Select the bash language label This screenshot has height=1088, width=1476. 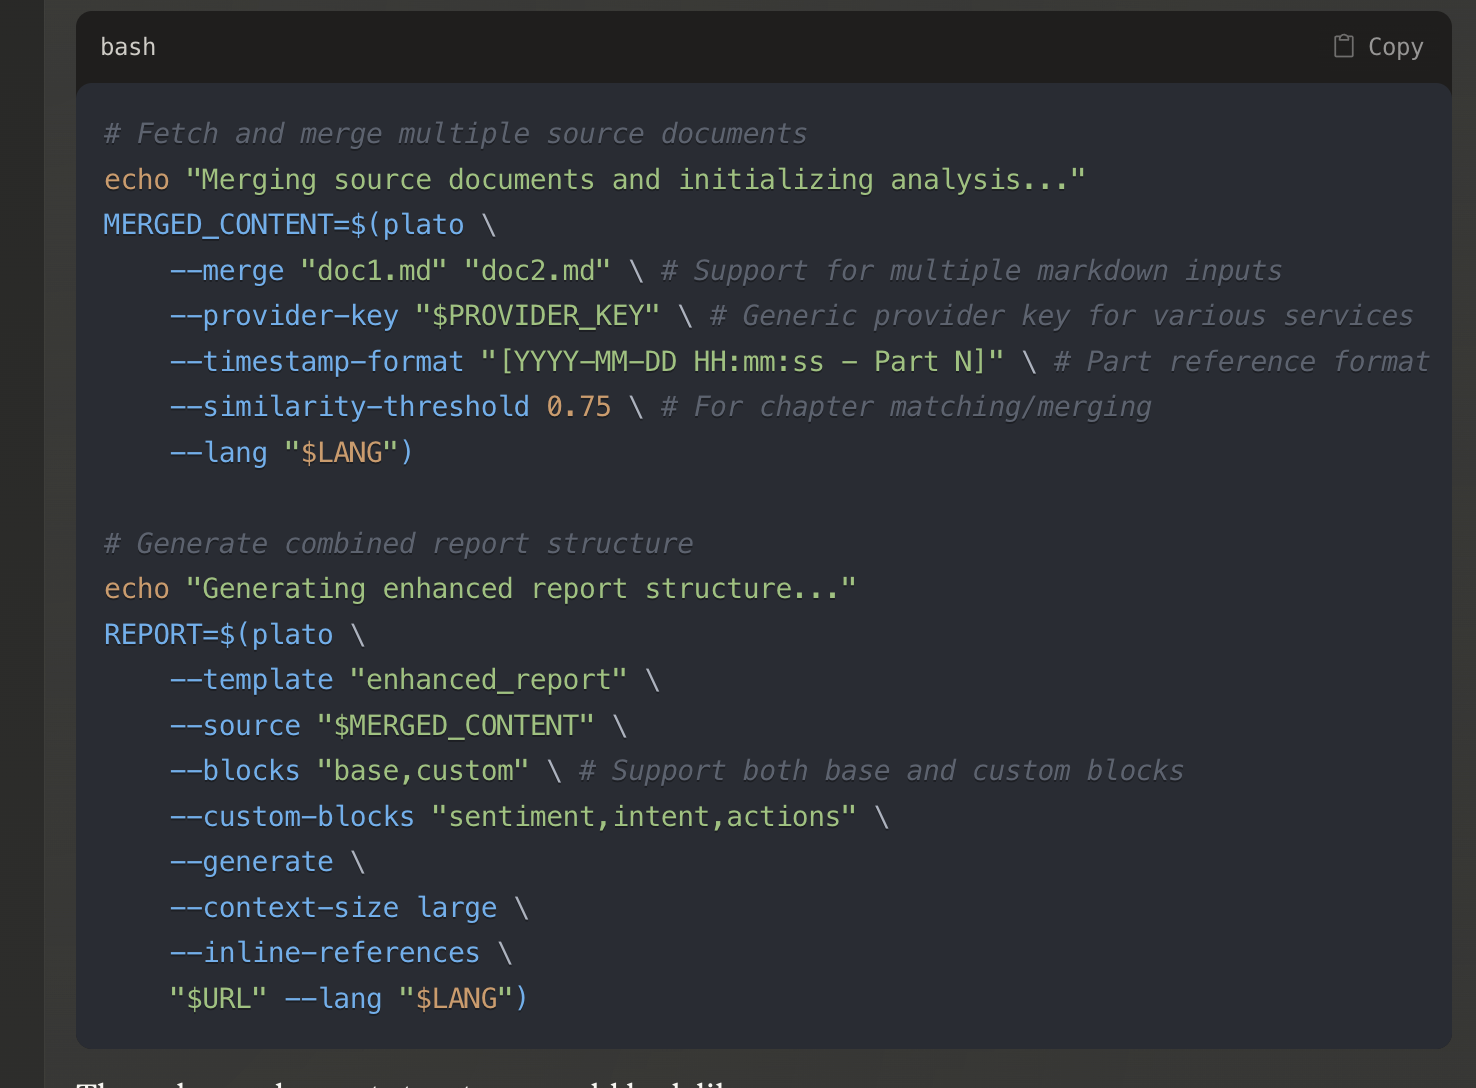128,46
